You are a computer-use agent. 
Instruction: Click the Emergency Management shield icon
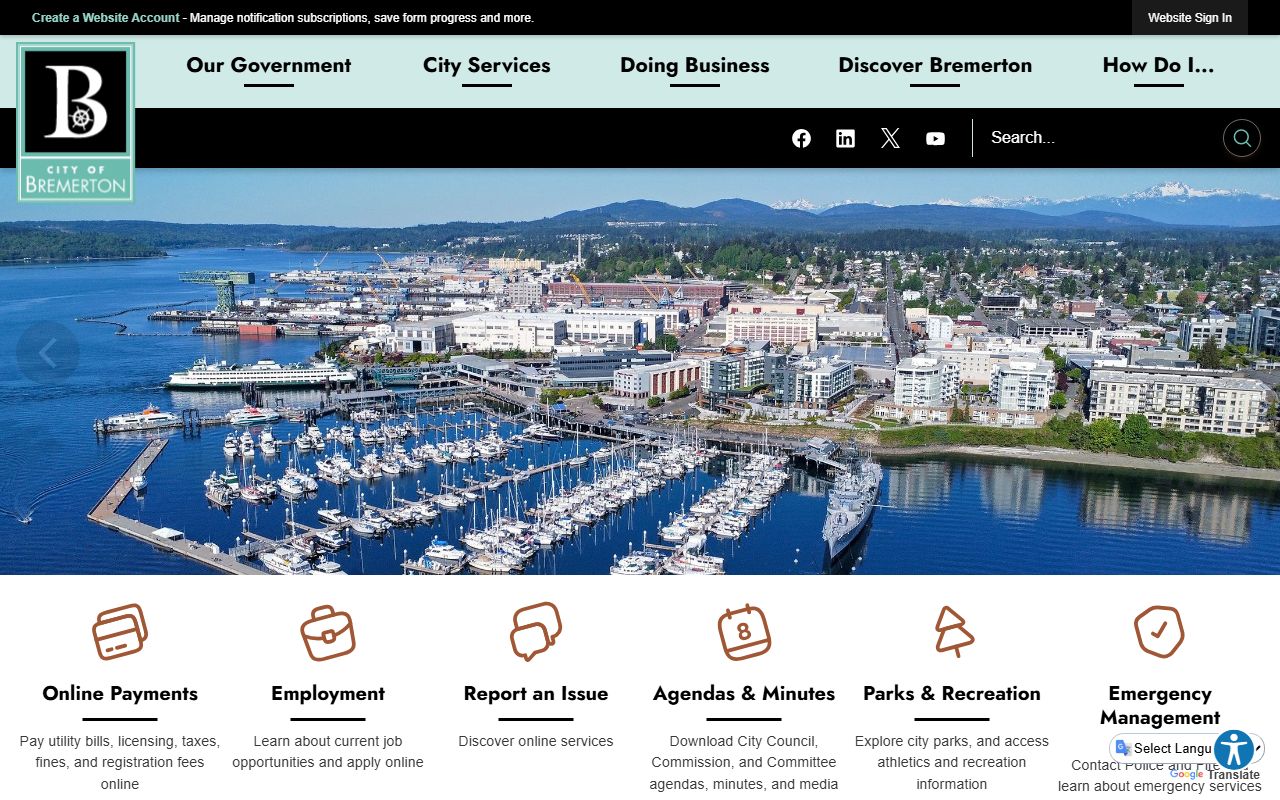[1160, 632]
